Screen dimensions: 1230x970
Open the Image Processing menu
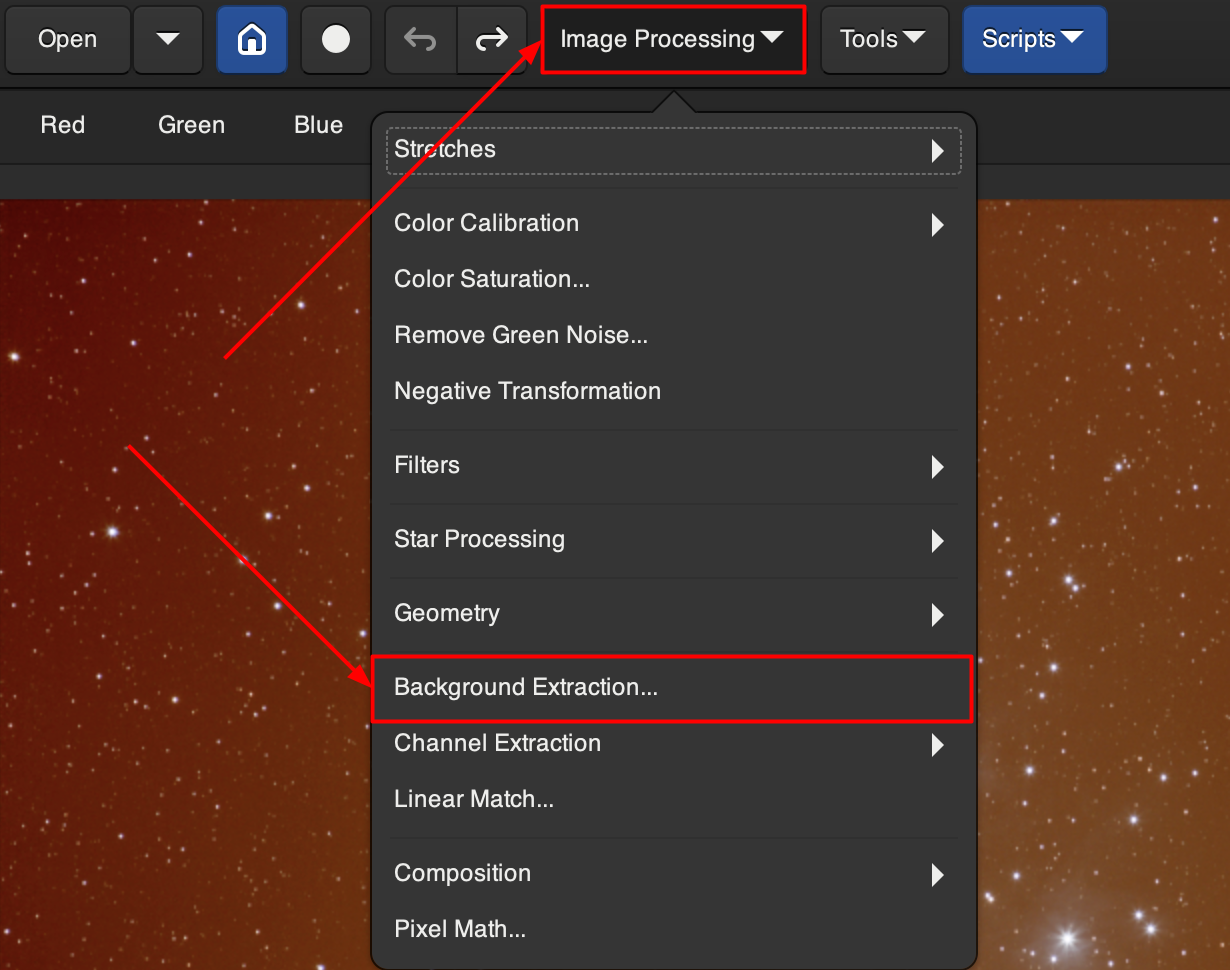coord(672,40)
